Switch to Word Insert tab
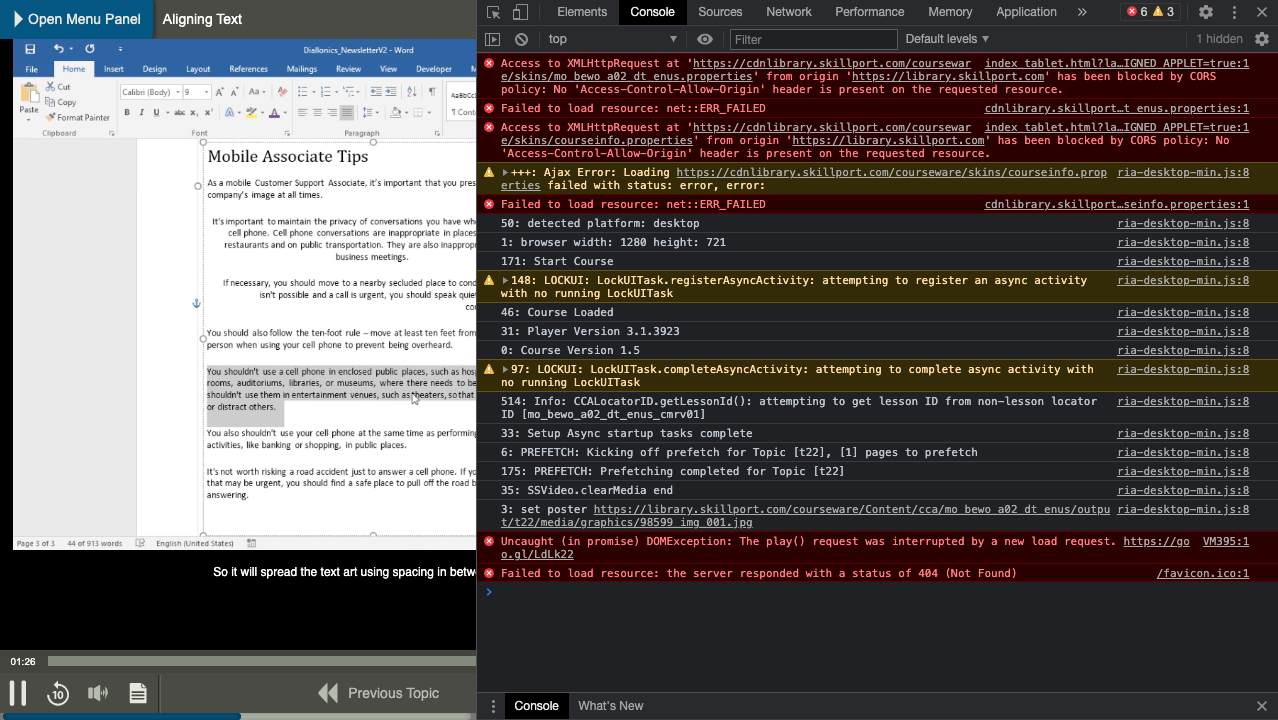The image size is (1278, 720). pos(114,69)
